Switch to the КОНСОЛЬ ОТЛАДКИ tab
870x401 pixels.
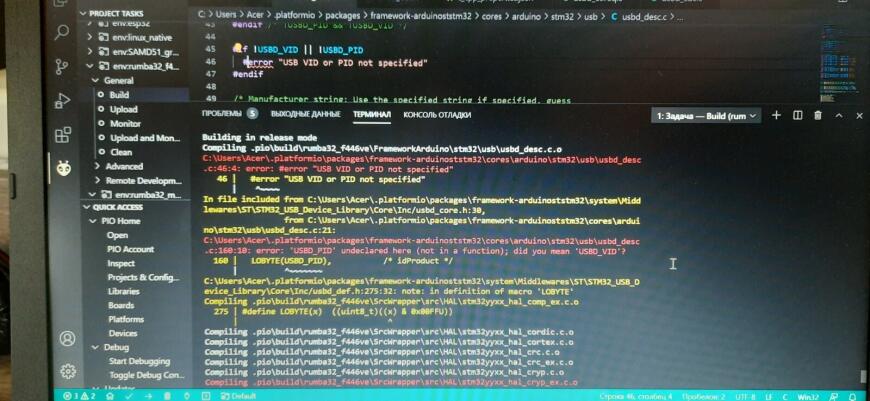click(437, 114)
